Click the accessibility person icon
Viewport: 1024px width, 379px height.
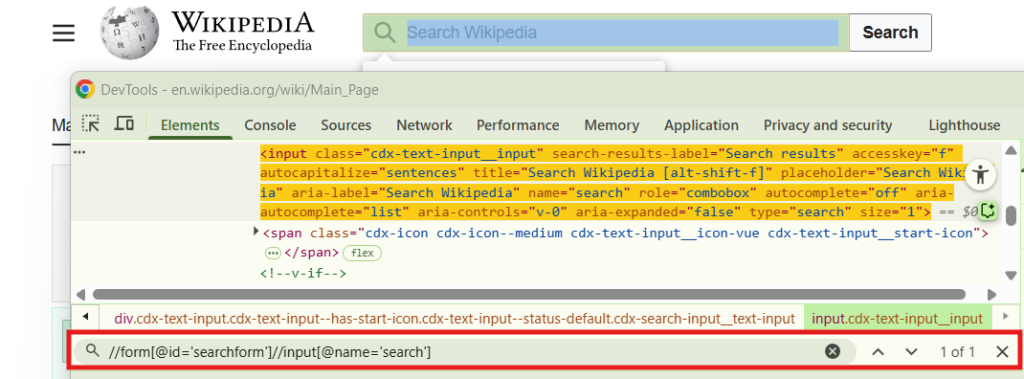tap(980, 174)
